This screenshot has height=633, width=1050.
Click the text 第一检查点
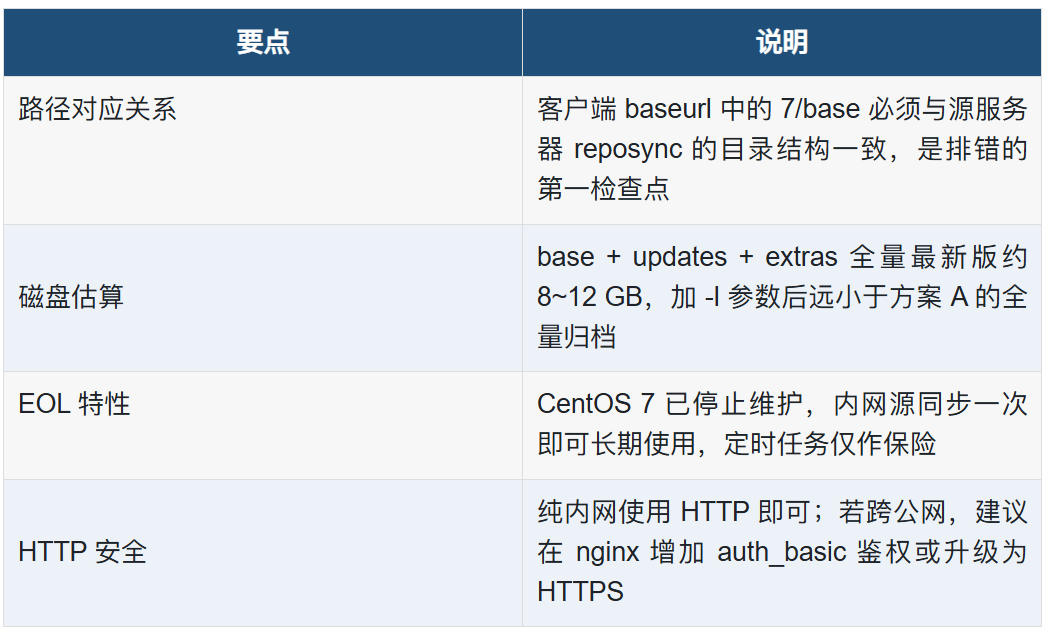tap(603, 189)
